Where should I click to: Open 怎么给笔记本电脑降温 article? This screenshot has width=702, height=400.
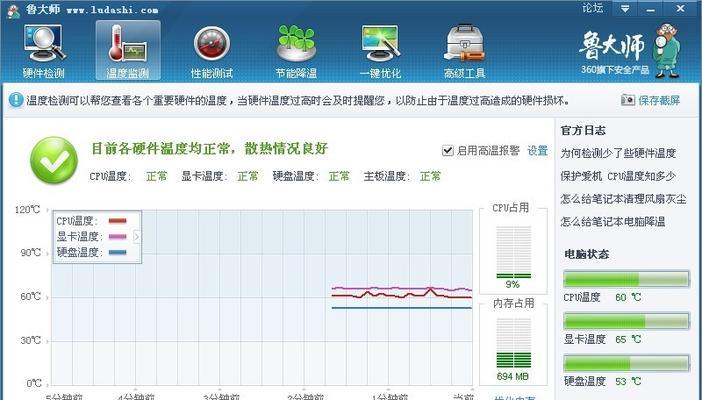coord(613,221)
